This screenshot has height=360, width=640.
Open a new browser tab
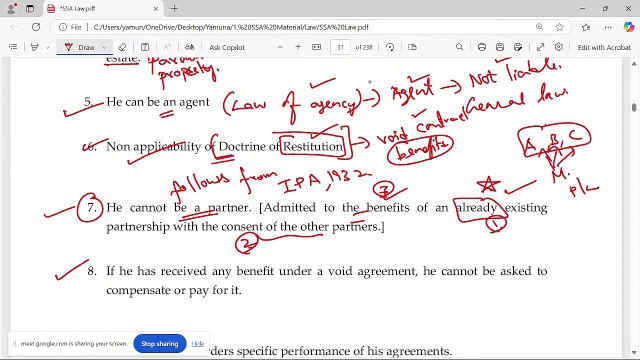[174, 9]
